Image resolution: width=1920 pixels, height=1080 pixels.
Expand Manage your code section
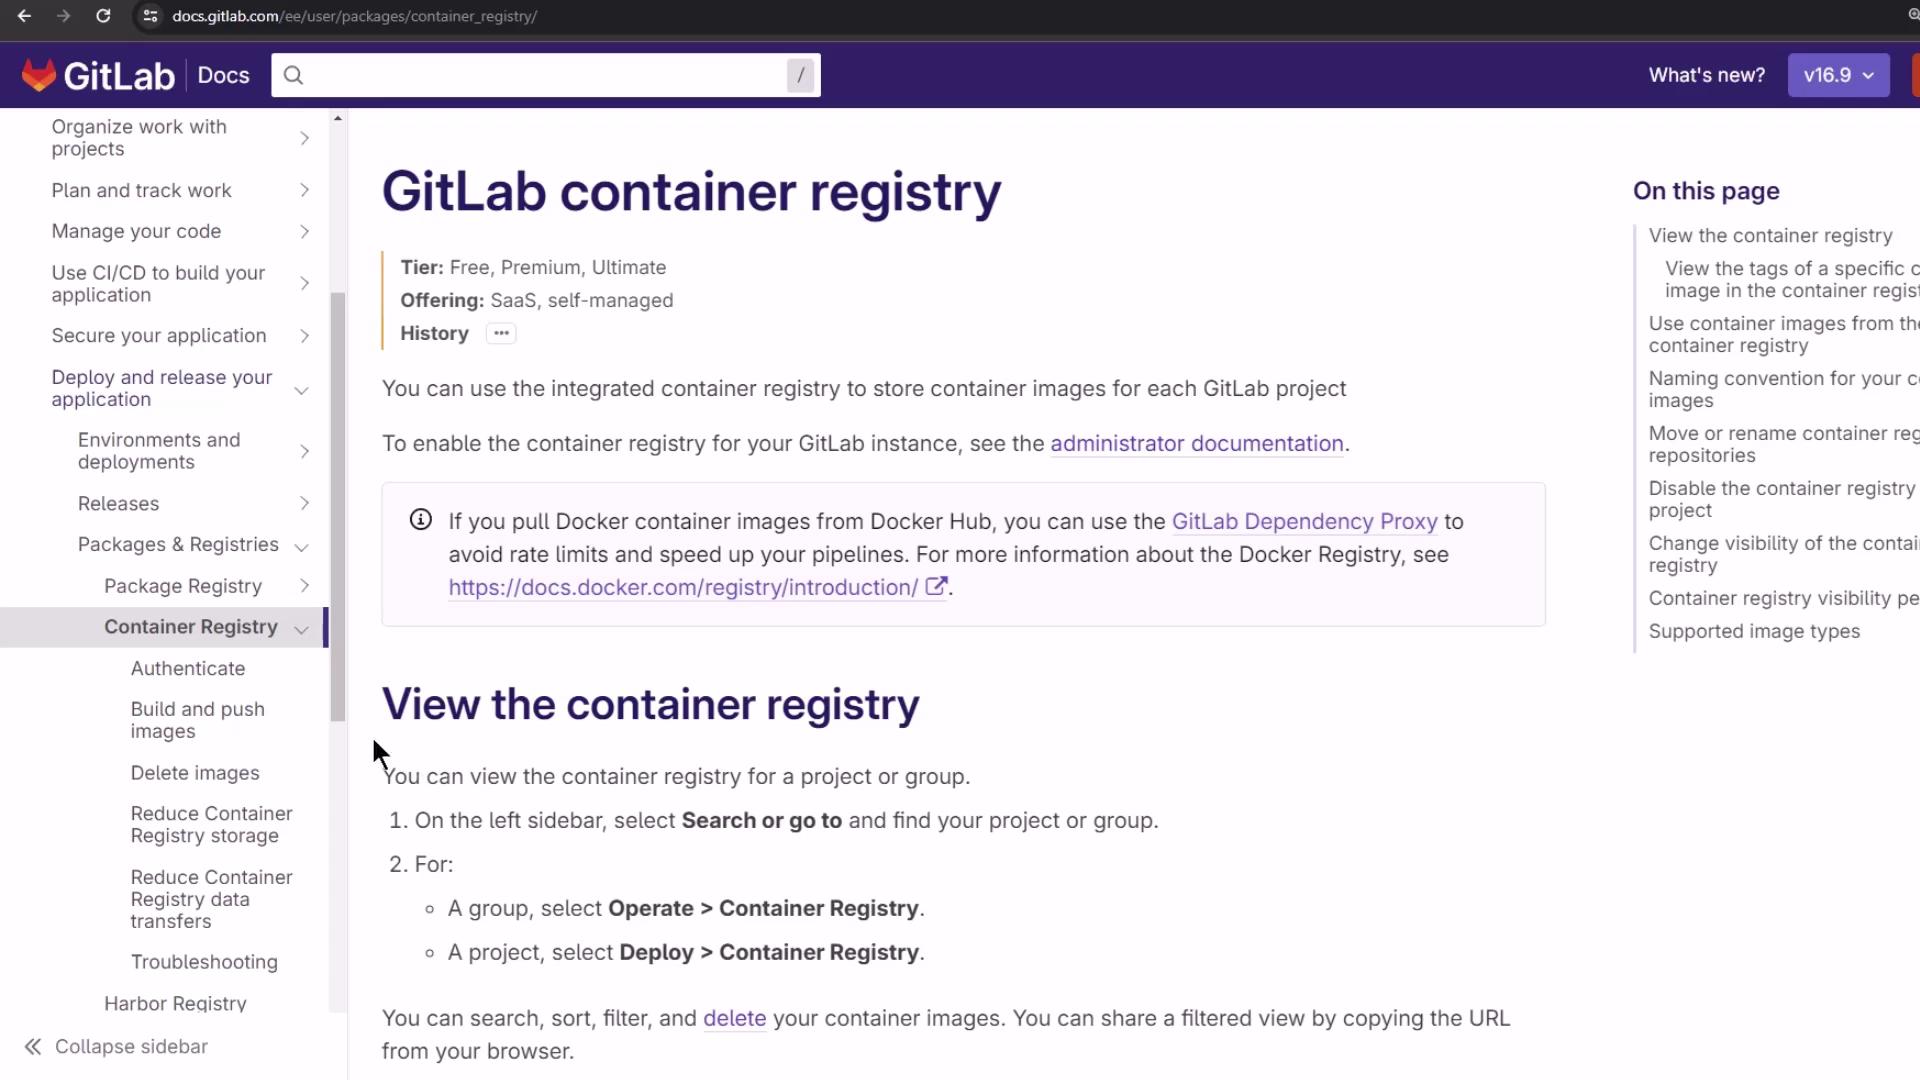tap(304, 231)
